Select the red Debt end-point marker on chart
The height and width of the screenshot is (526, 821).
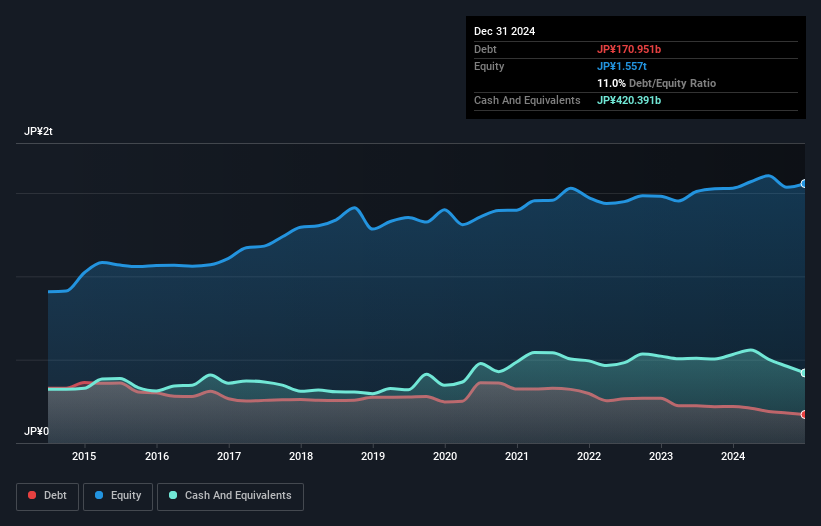[x=804, y=414]
